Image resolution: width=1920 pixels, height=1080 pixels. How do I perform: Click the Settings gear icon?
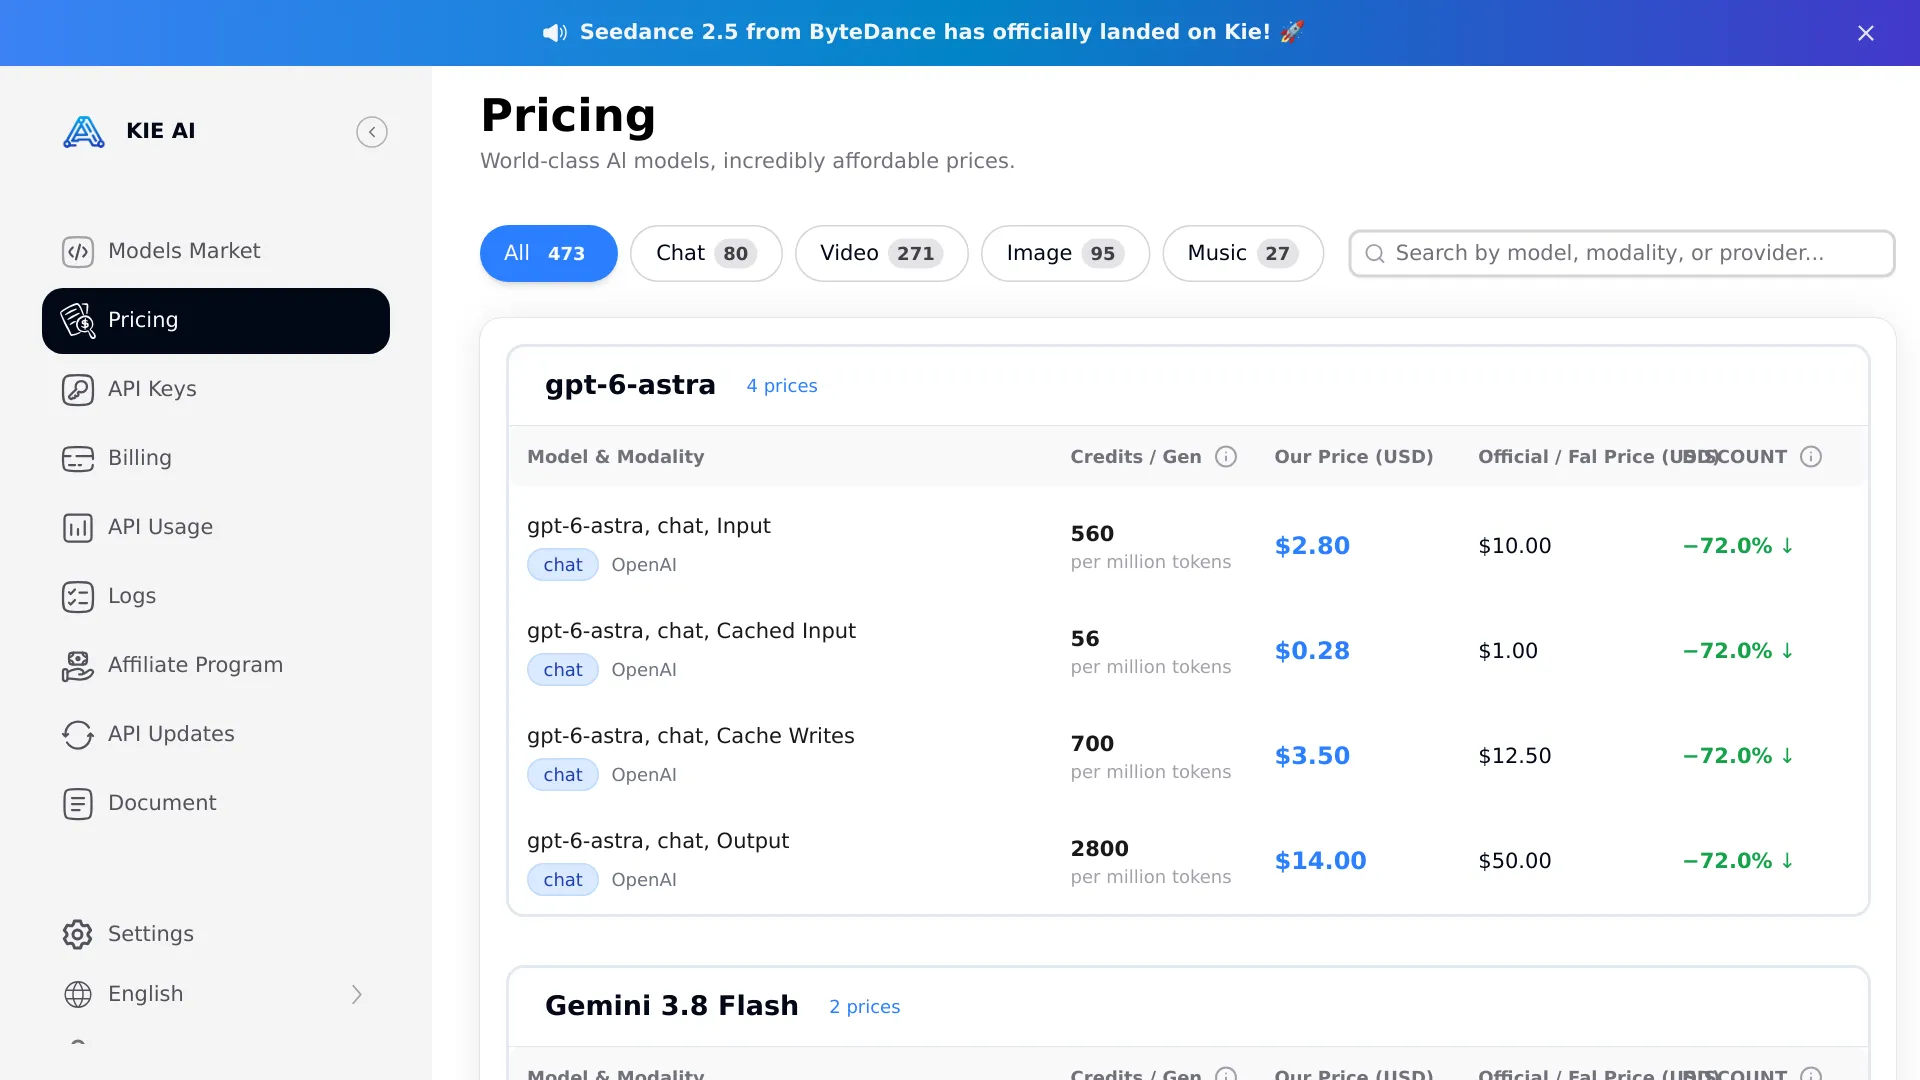pos(78,935)
